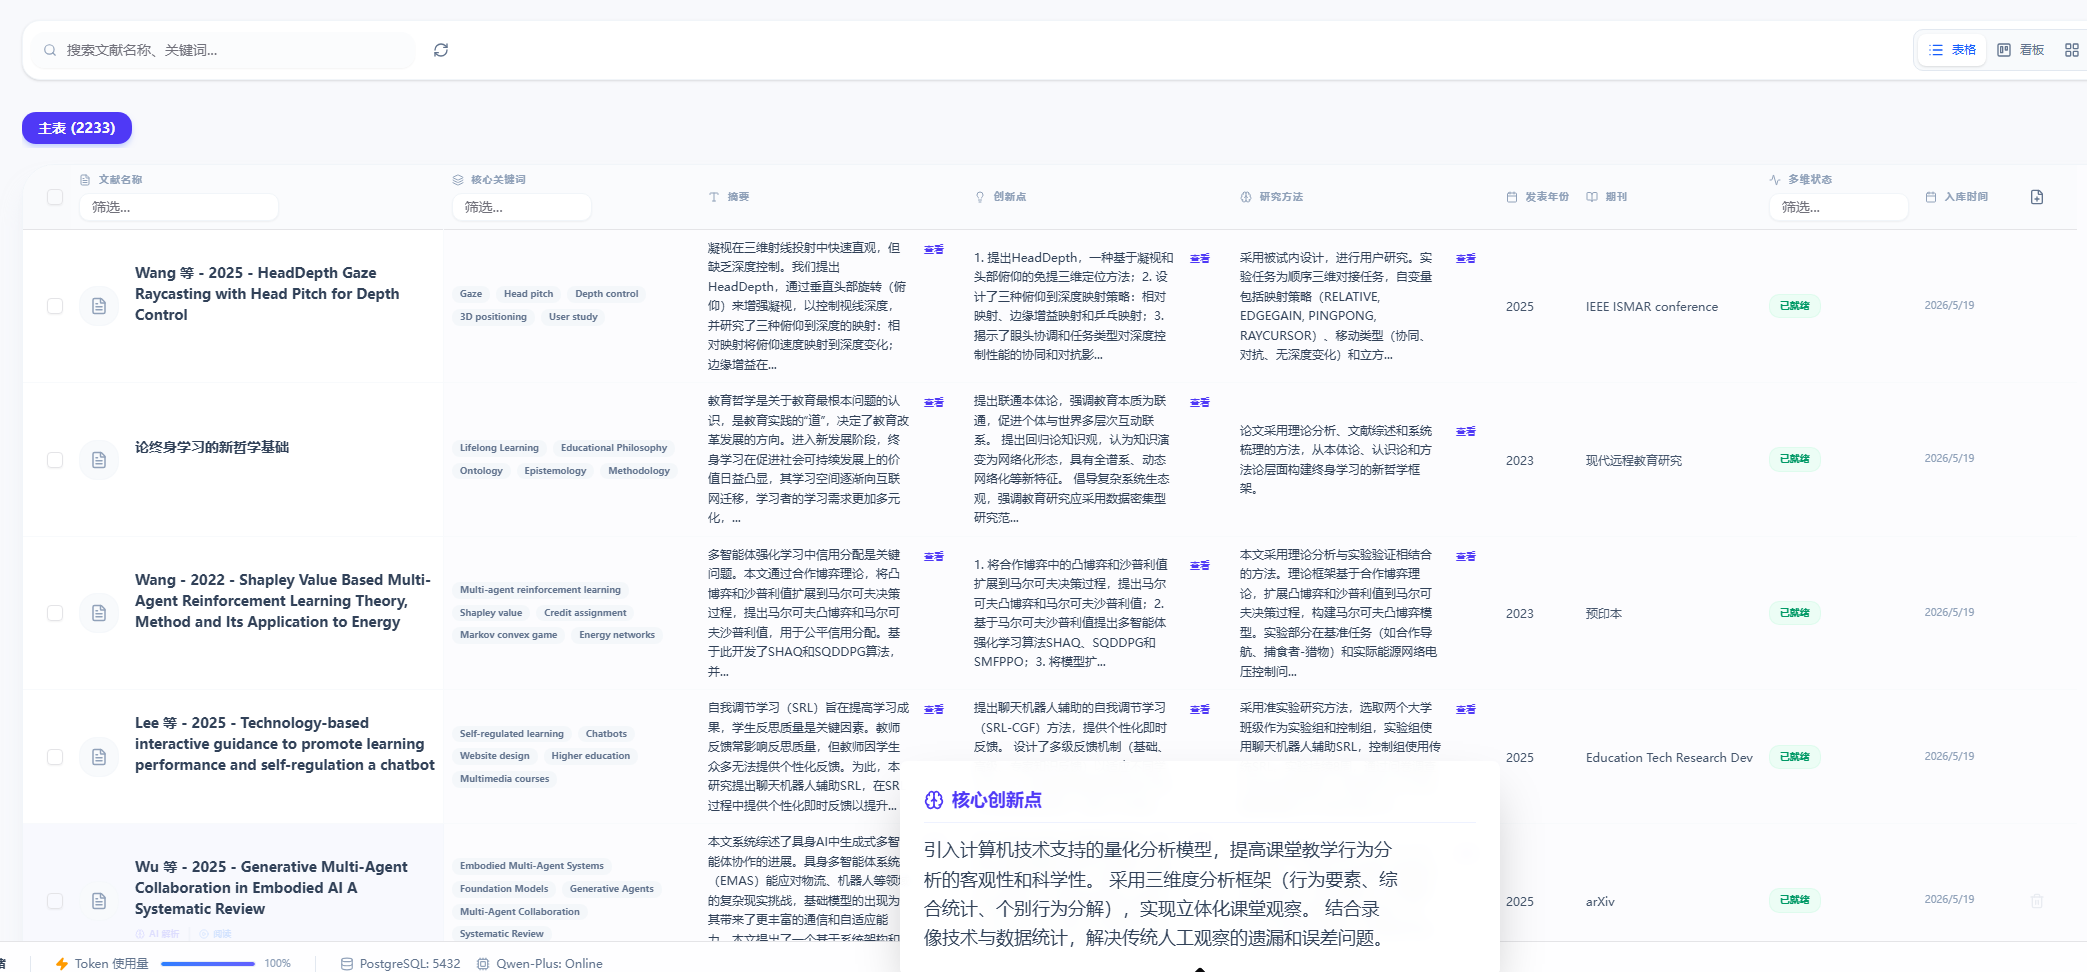
Task: Click calendar icon of 发表年份 column
Action: (x=1512, y=197)
